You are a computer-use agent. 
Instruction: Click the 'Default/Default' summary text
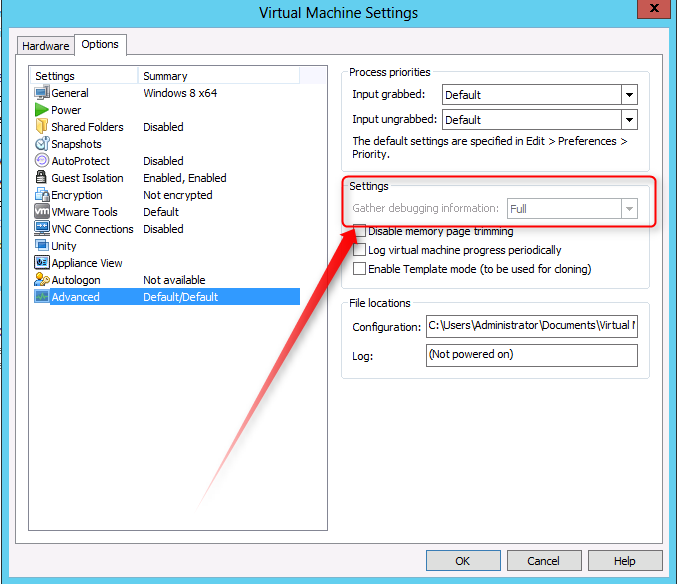[x=180, y=297]
